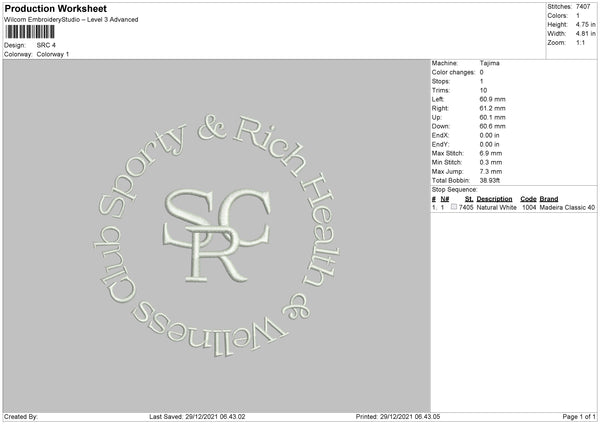Viewport: 600px width, 424px height.
Task: Click the Stop Sequence heading
Action: click(x=455, y=190)
